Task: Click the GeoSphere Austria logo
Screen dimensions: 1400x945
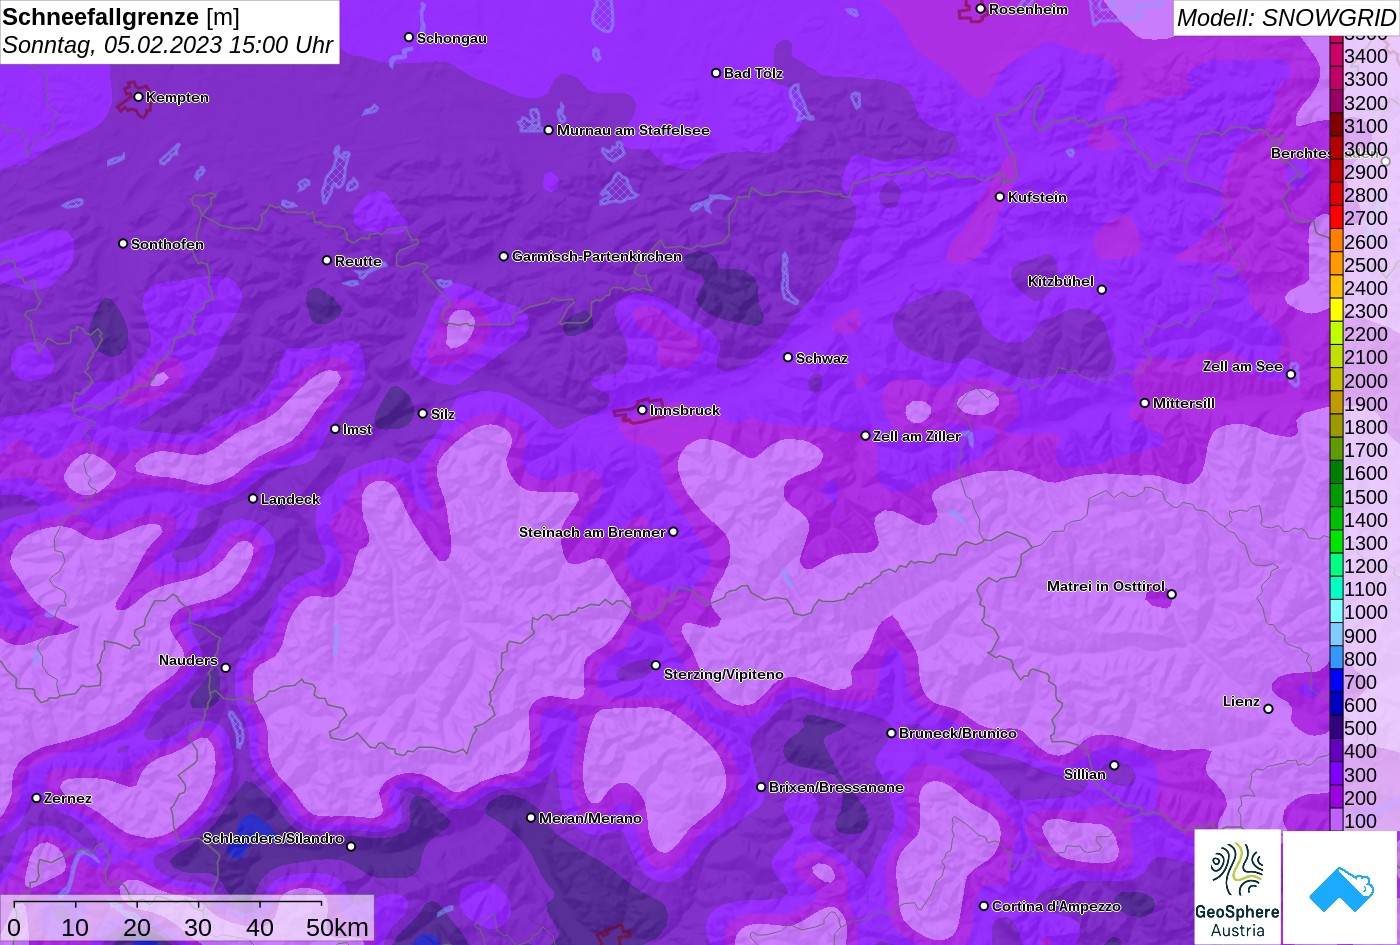Action: point(1237,887)
